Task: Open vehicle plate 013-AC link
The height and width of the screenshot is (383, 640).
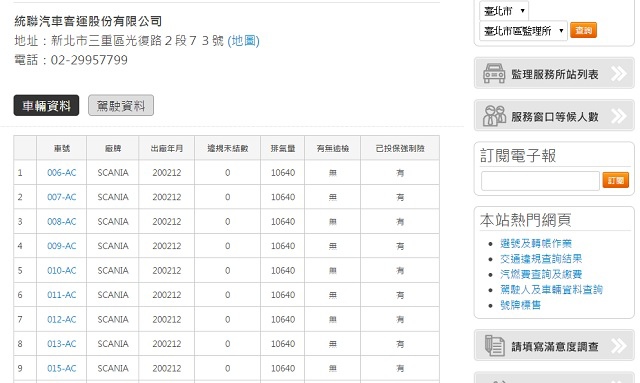Action: click(62, 344)
